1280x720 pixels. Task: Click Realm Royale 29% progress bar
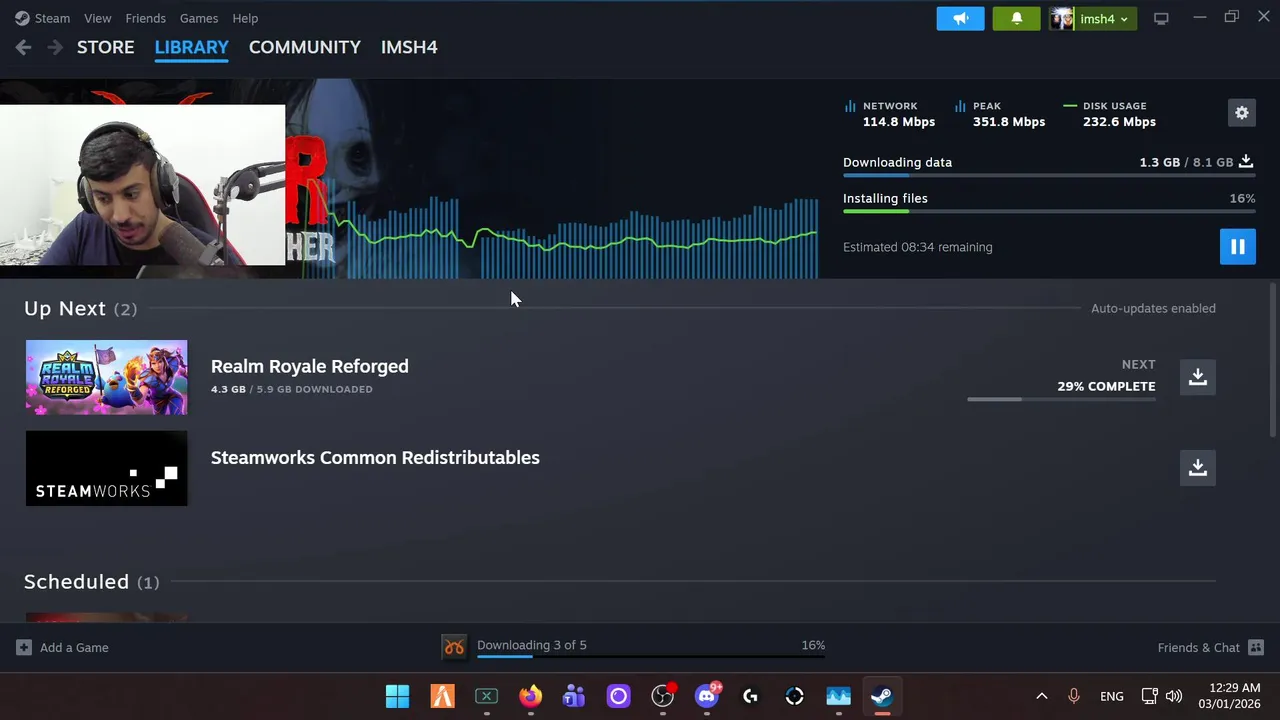click(1061, 399)
